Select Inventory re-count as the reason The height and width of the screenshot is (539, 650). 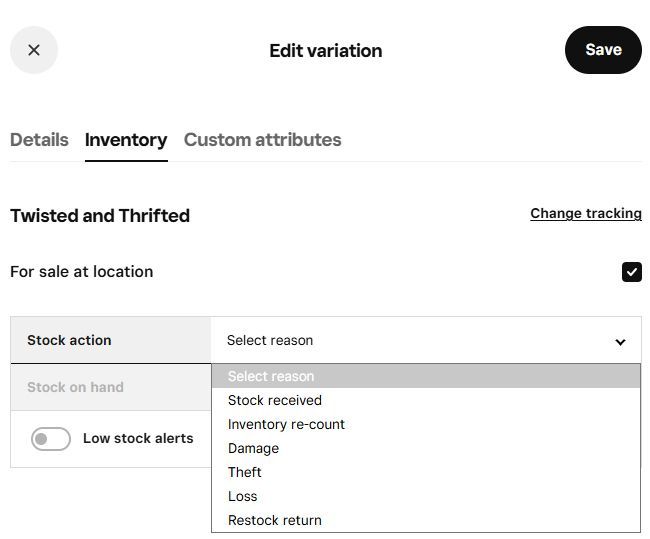[286, 424]
